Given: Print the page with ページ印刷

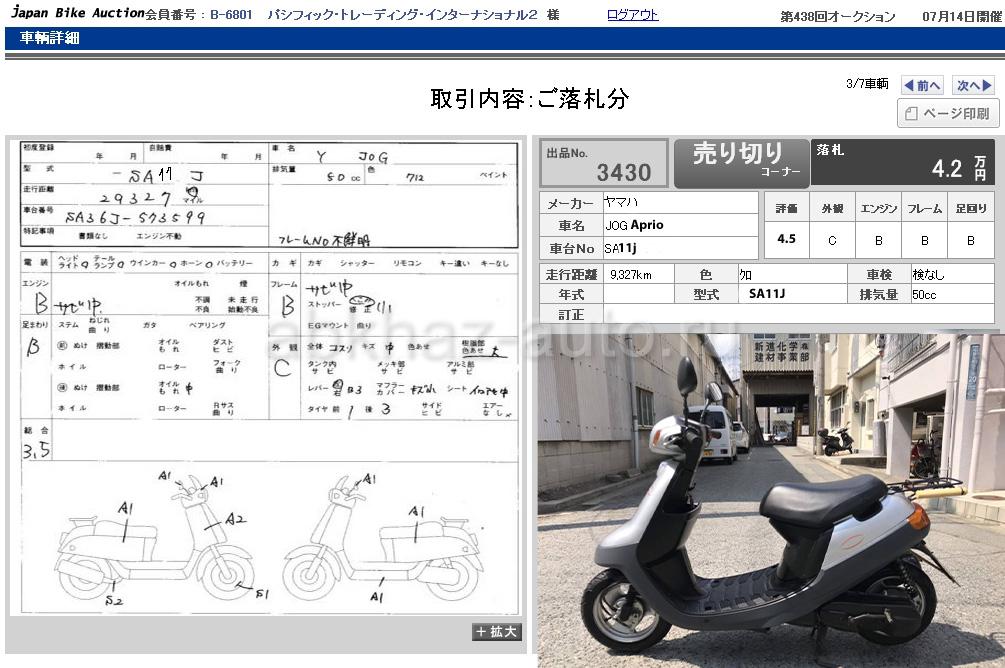Looking at the screenshot, I should point(948,113).
